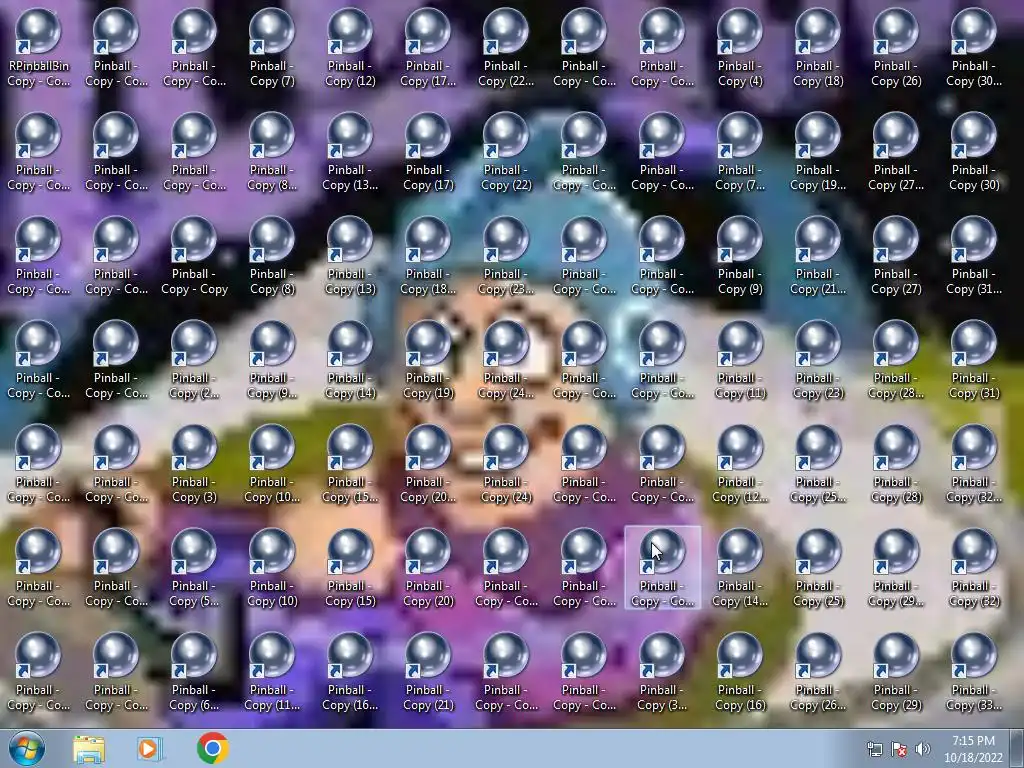This screenshot has height=768, width=1024.
Task: Pick the 'Pinball - Copy (11)' icon
Action: pyautogui.click(x=740, y=360)
